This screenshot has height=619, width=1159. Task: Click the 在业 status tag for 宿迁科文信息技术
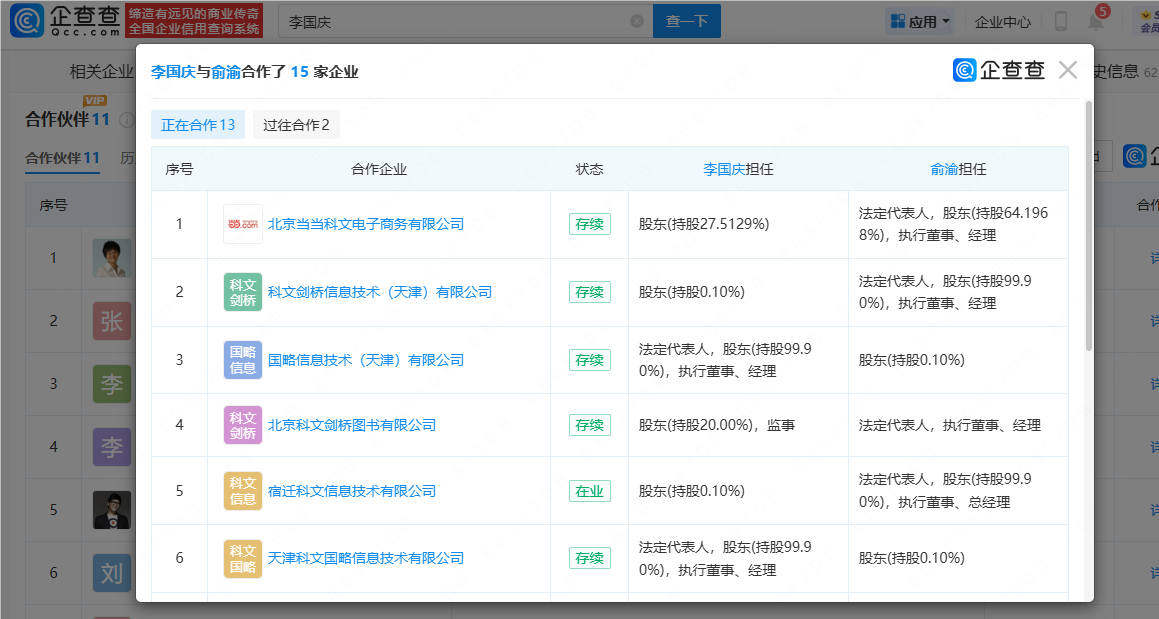click(x=590, y=491)
